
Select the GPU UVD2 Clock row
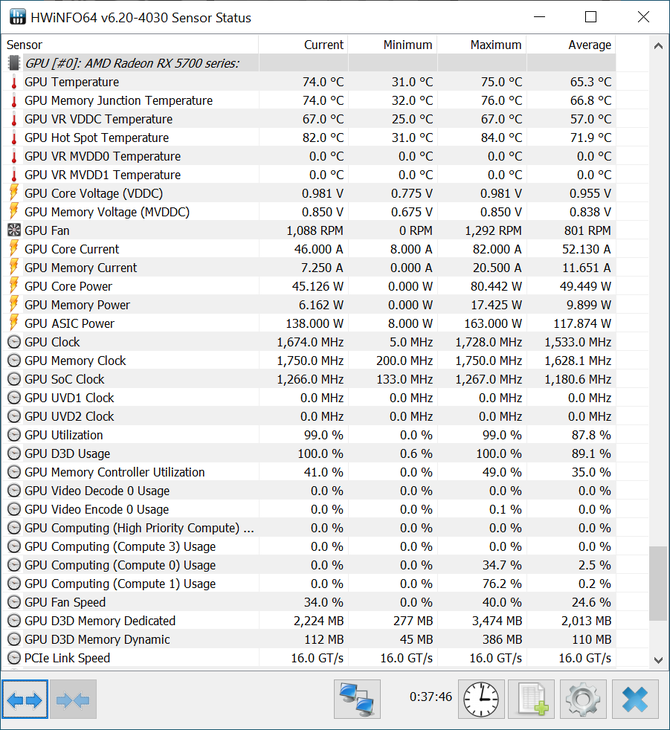(309, 416)
